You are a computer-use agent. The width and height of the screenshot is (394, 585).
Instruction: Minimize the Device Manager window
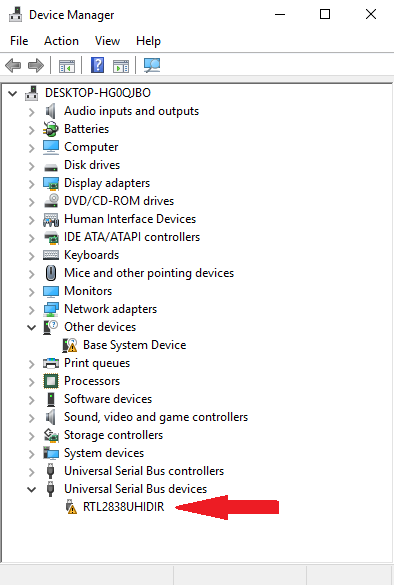point(280,15)
